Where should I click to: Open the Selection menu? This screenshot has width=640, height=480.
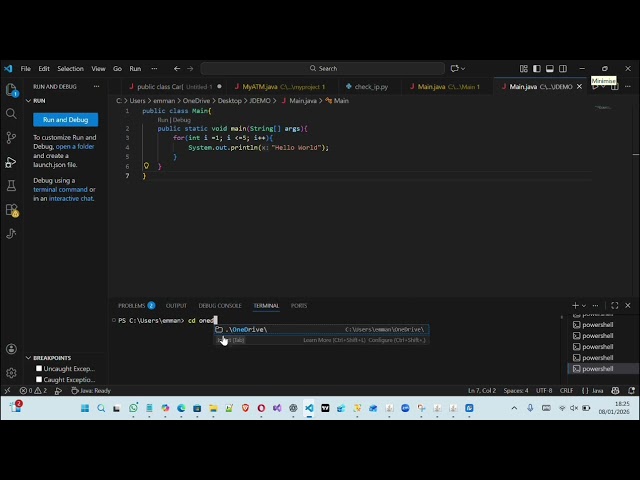(x=70, y=69)
